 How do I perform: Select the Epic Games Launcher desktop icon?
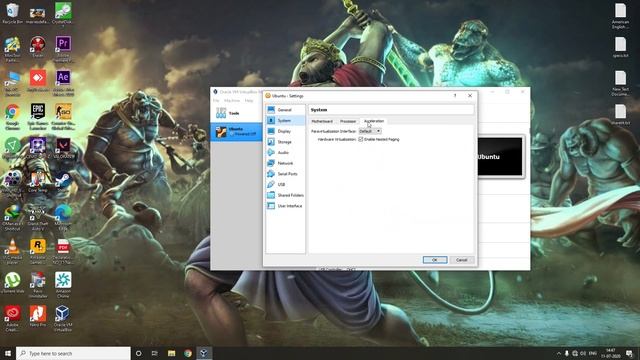coord(38,116)
